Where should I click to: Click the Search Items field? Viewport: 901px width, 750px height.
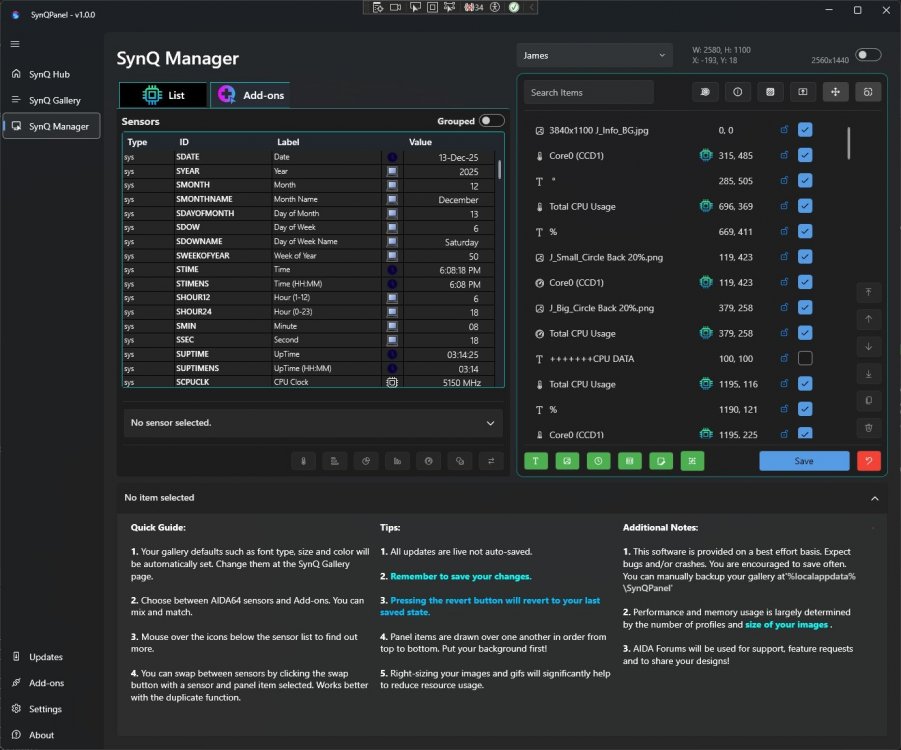coord(589,92)
